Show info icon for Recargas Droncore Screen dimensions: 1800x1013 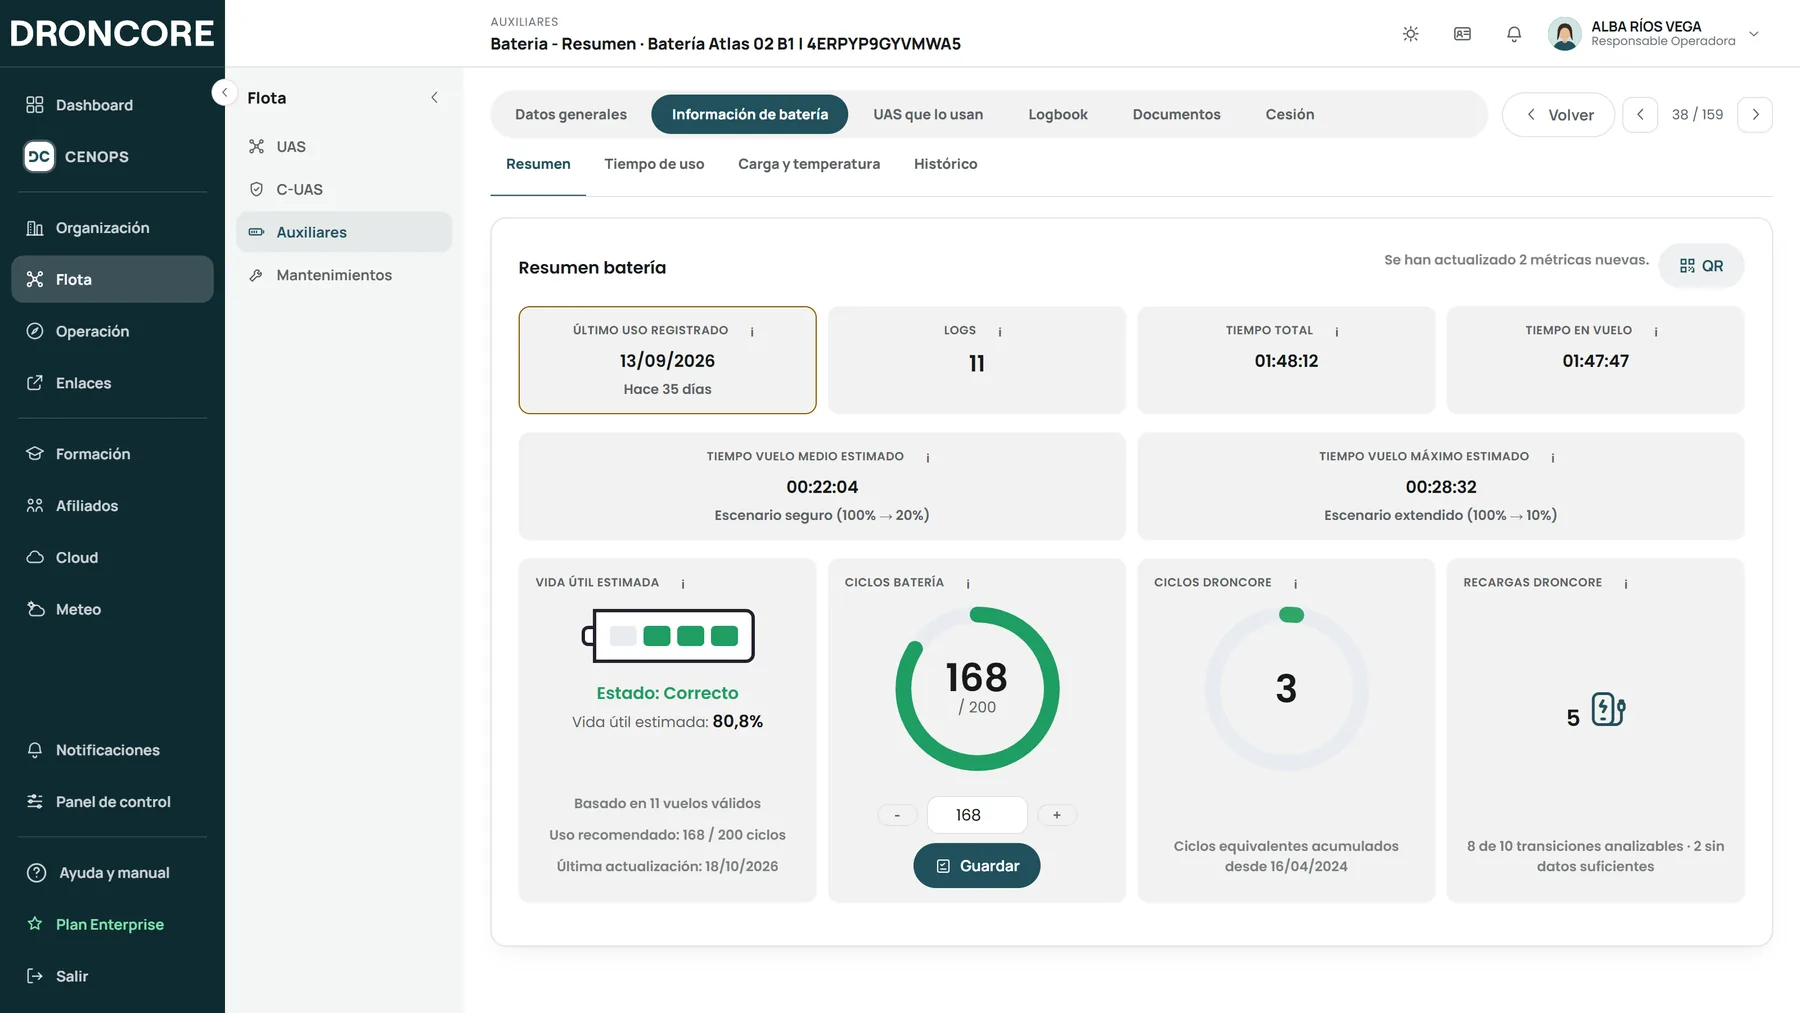point(1626,583)
